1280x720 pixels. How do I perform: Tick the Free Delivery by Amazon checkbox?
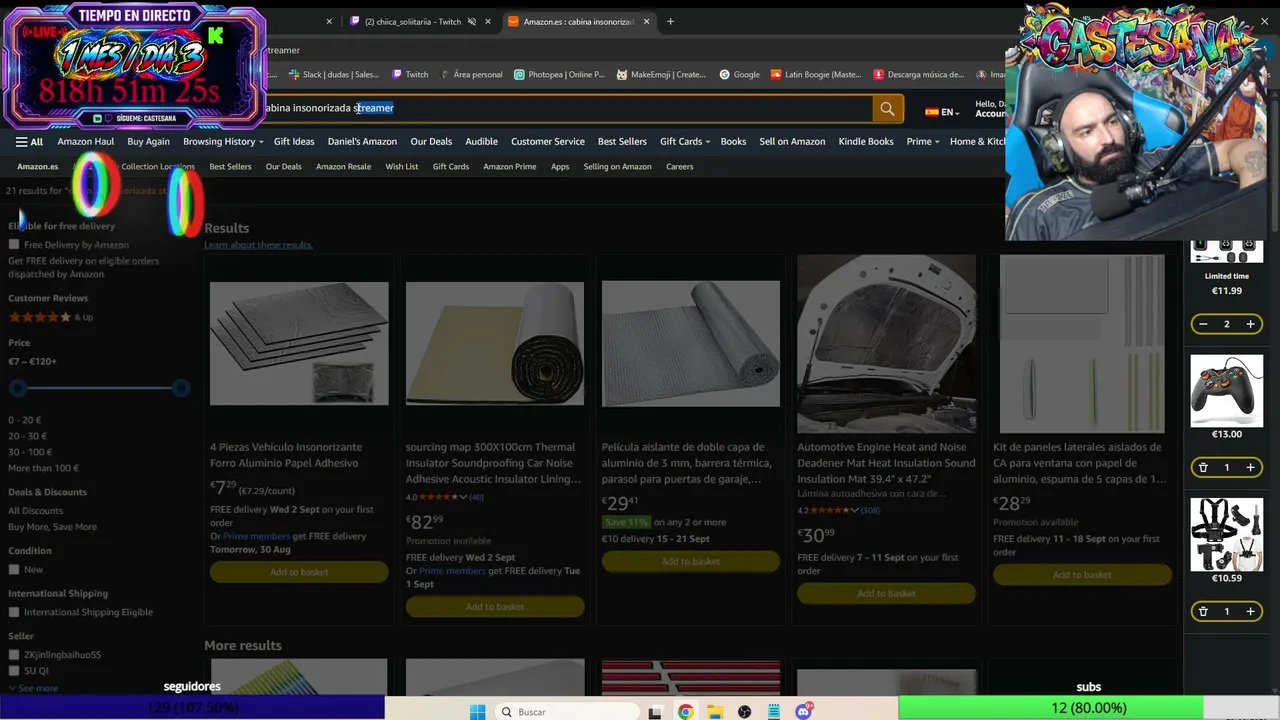[14, 244]
